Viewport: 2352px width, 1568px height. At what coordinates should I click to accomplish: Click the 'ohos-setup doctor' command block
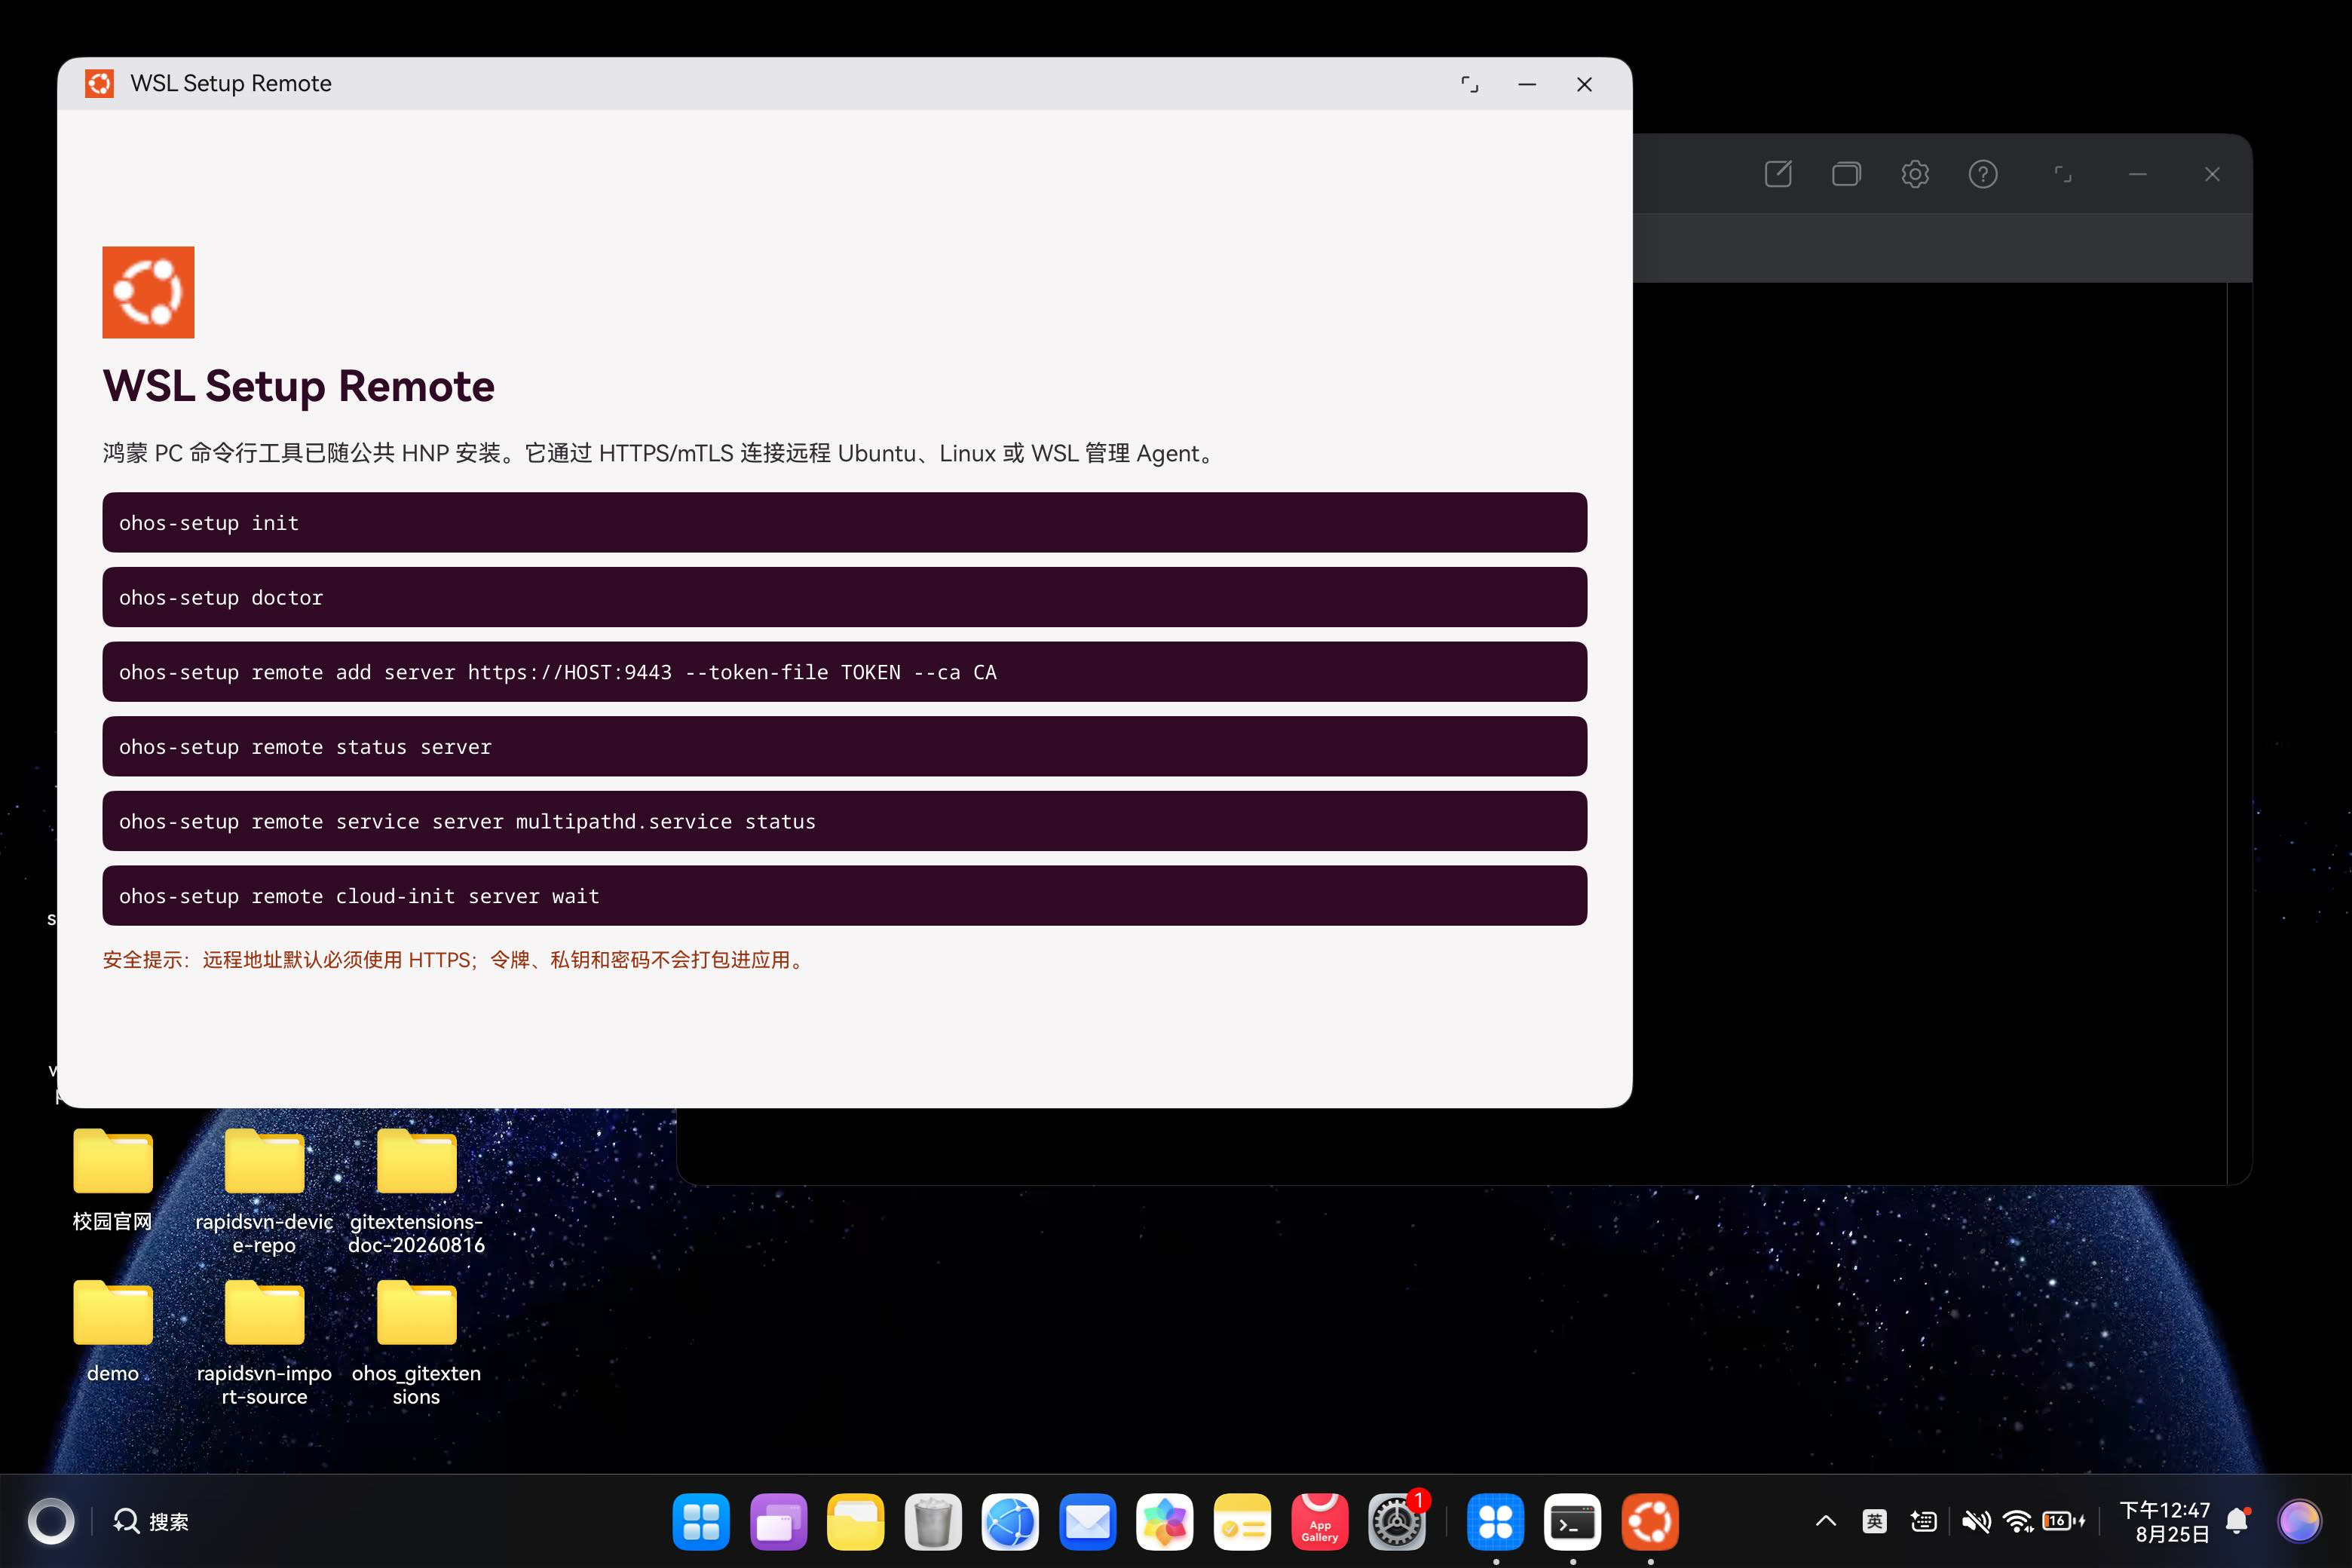(x=844, y=597)
